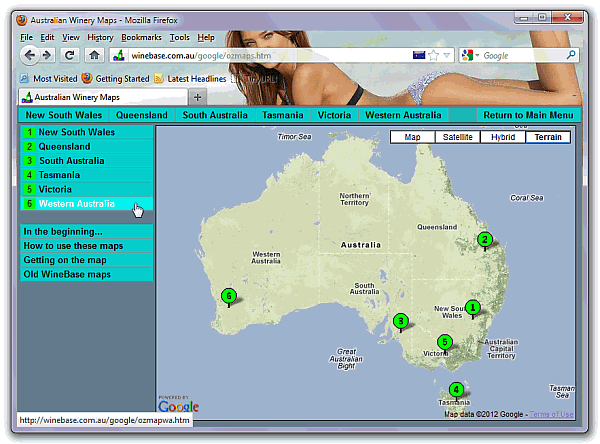Image resolution: width=600 pixels, height=444 pixels.
Task: Select sidebar item 6 Western Australia
Action: 86,204
